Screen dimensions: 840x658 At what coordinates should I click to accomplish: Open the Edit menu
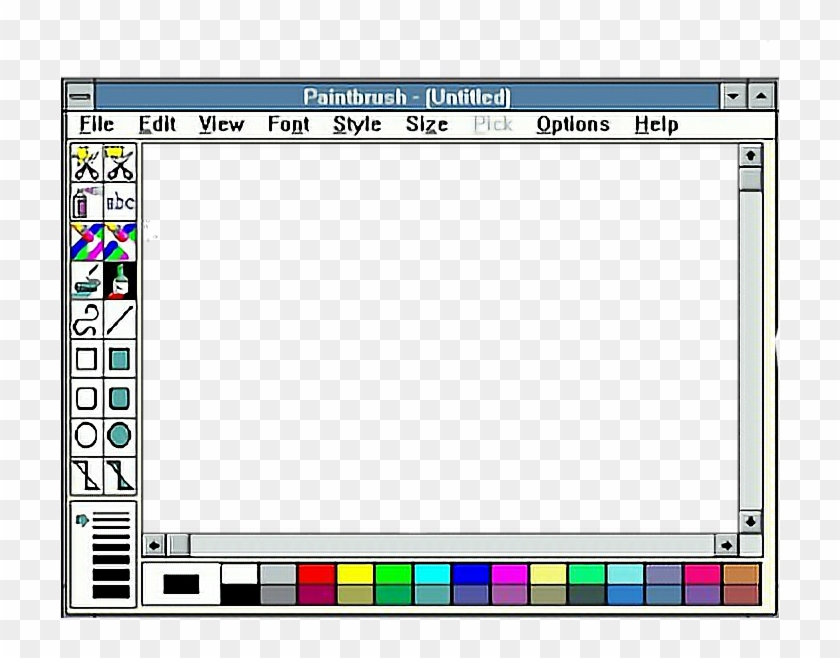tap(157, 124)
